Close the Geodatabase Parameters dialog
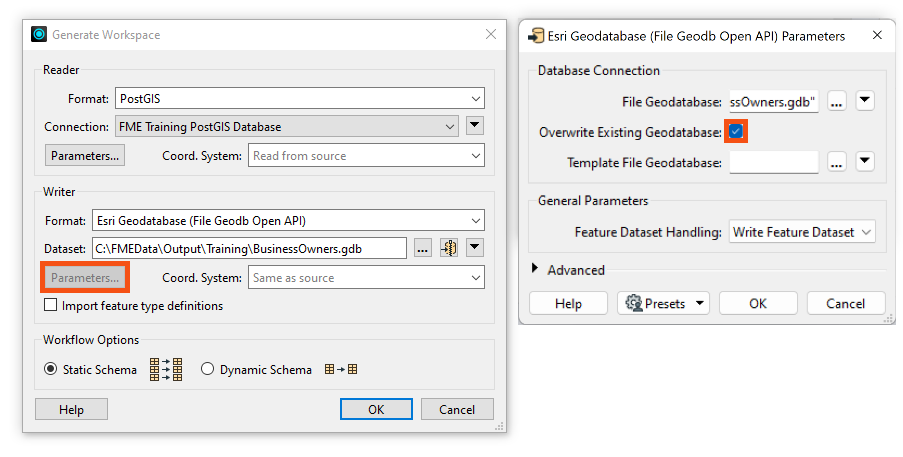 click(877, 35)
